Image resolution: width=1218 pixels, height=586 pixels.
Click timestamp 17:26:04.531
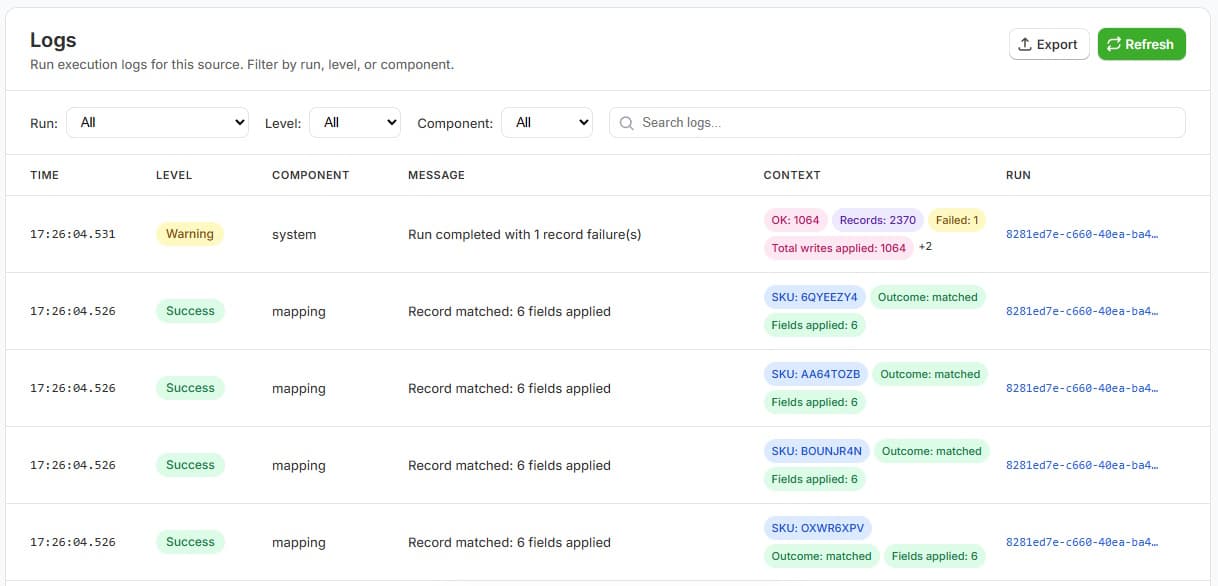pos(73,234)
